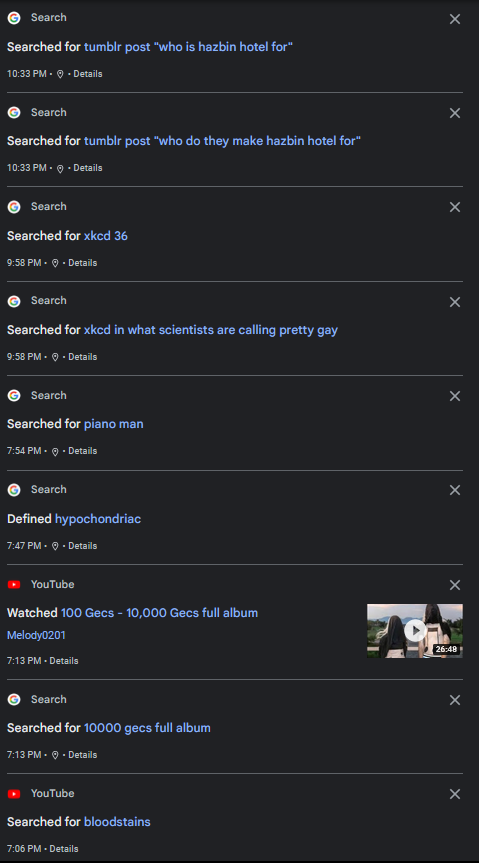
Task: Delete the "who is hazbin hotel for" entry
Action: pos(455,19)
